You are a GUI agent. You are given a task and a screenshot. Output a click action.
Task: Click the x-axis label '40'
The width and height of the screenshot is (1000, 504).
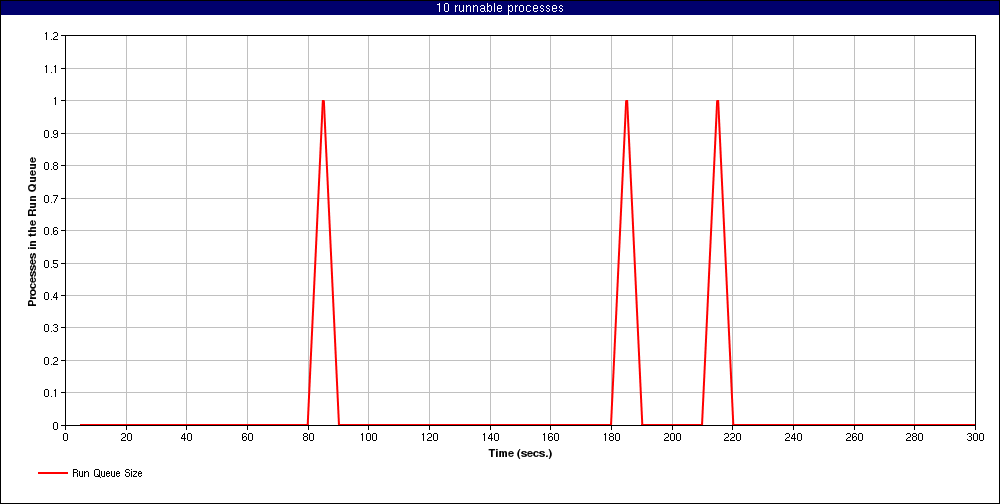coord(187,437)
